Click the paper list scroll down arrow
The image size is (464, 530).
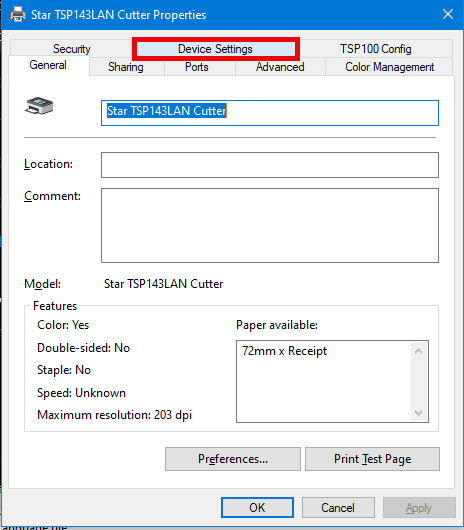pos(418,413)
